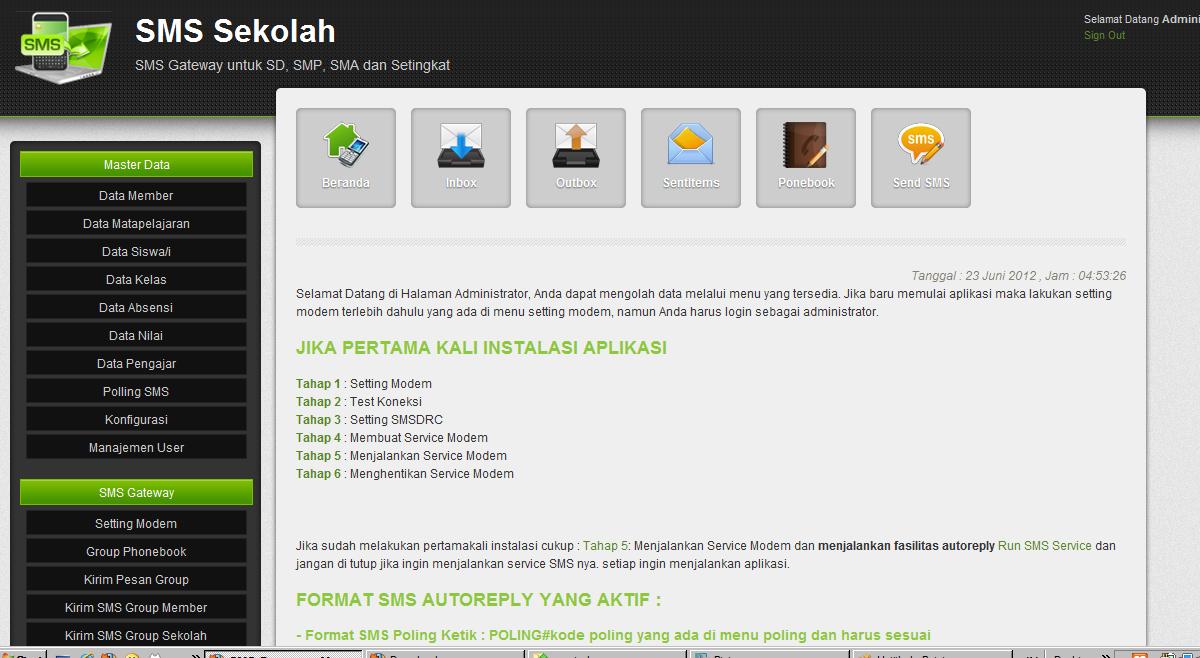Viewport: 1200px width, 658px height.
Task: Open the Outbox icon
Action: tap(576, 158)
